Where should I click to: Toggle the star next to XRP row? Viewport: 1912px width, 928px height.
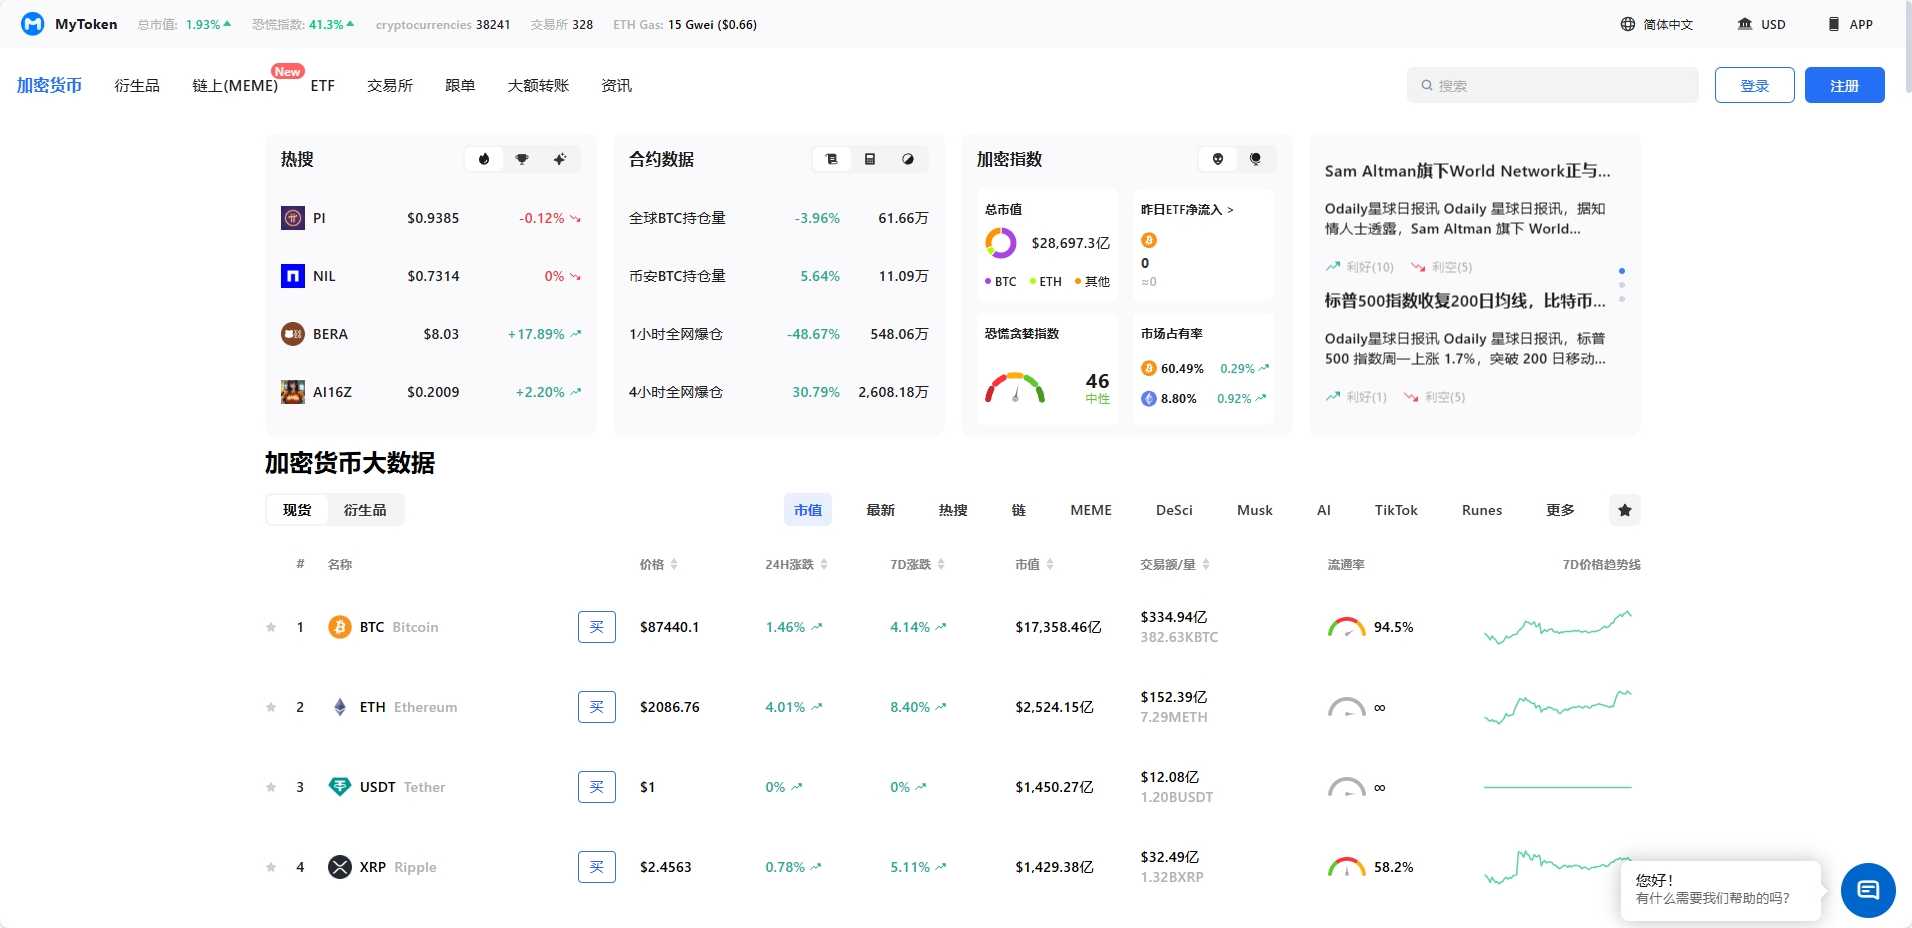pos(270,867)
